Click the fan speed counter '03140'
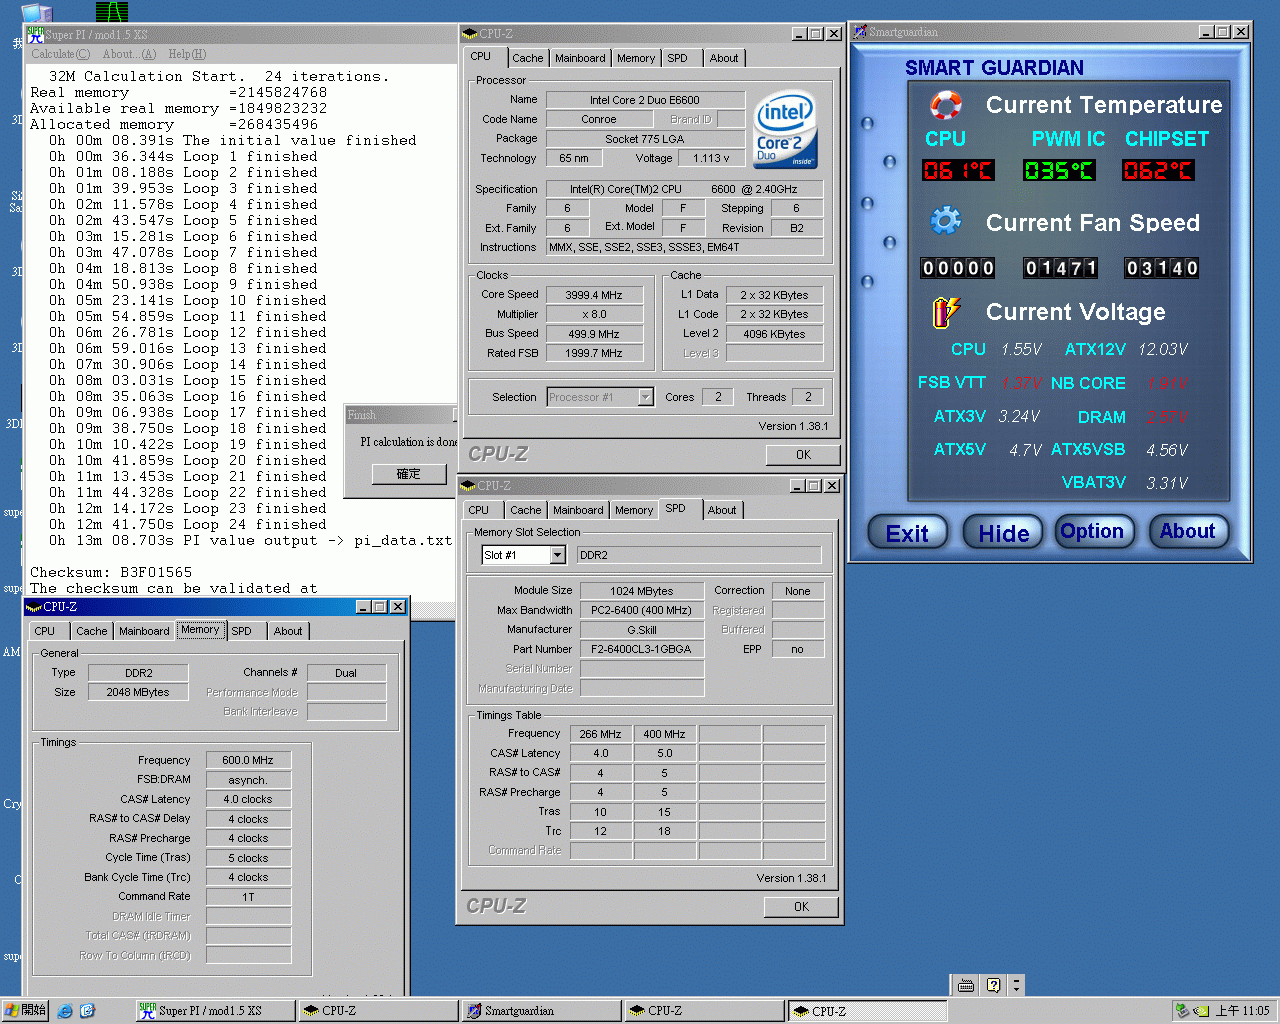1280x1024 pixels. 1161,268
